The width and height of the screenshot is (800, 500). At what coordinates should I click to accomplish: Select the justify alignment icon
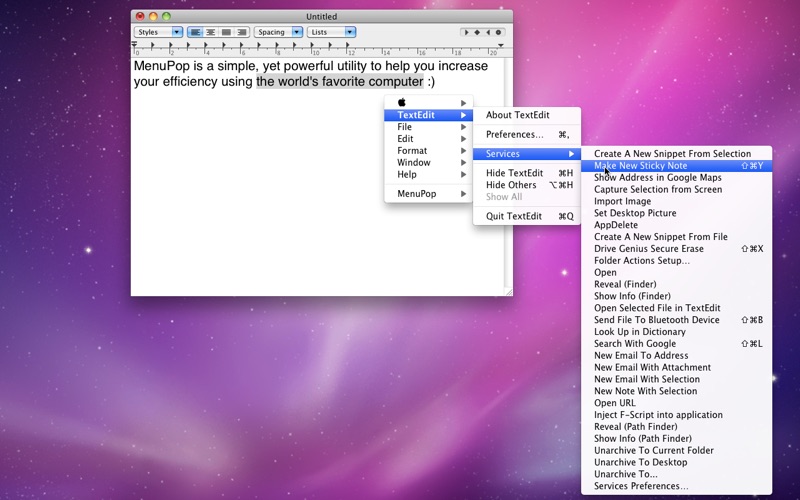[226, 32]
